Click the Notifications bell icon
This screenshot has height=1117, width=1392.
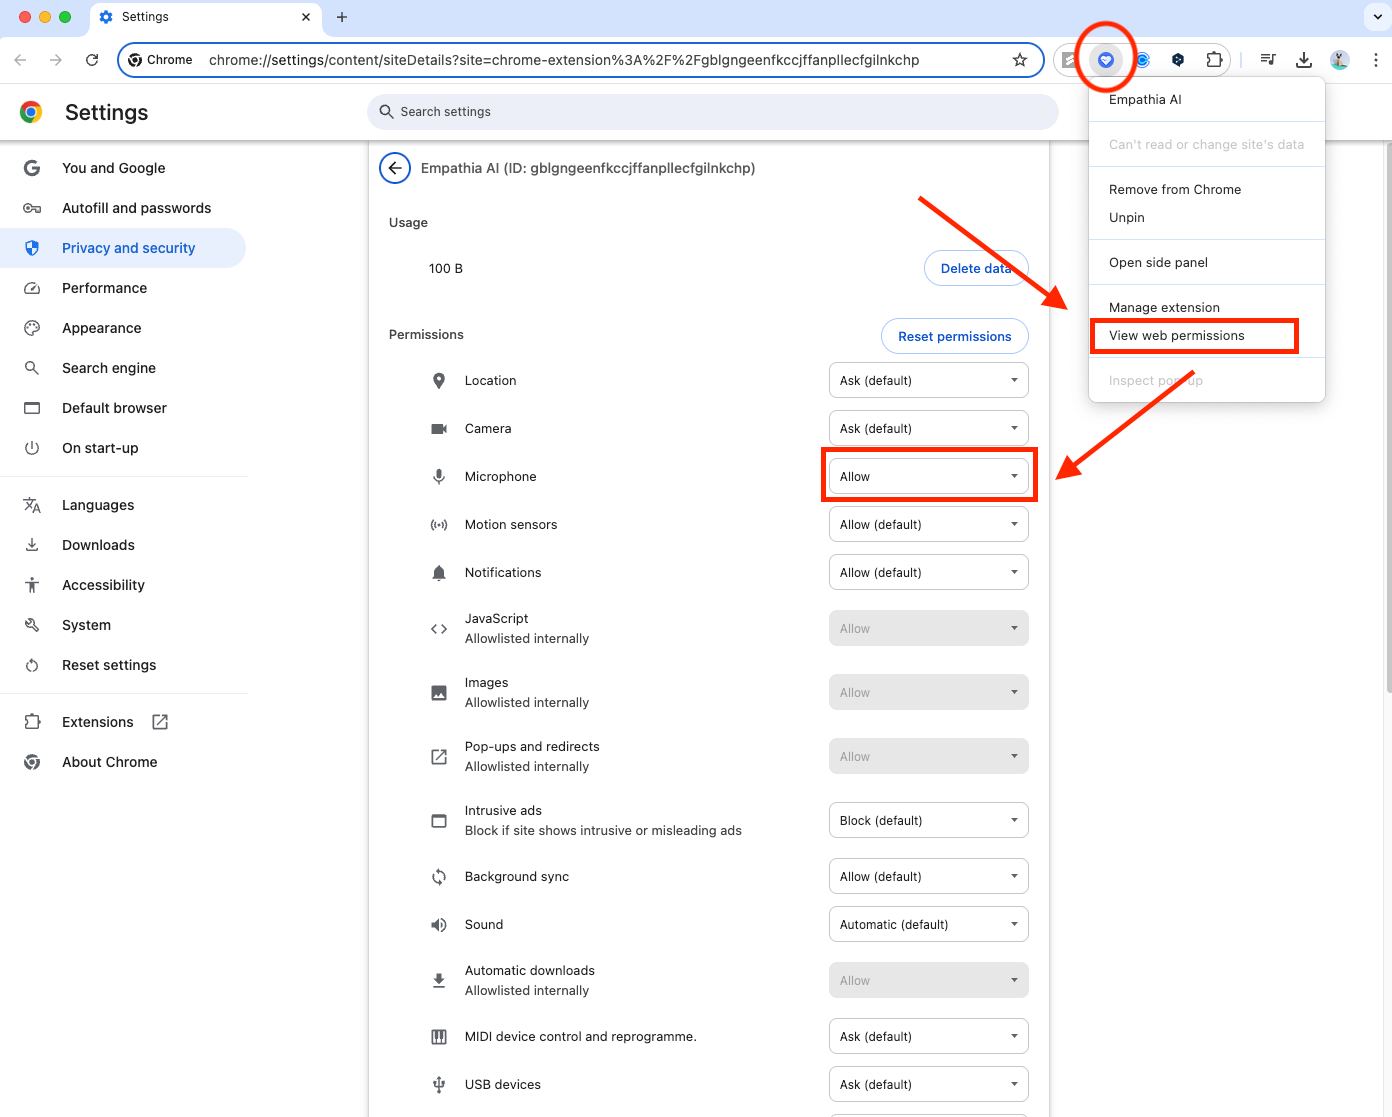439,573
